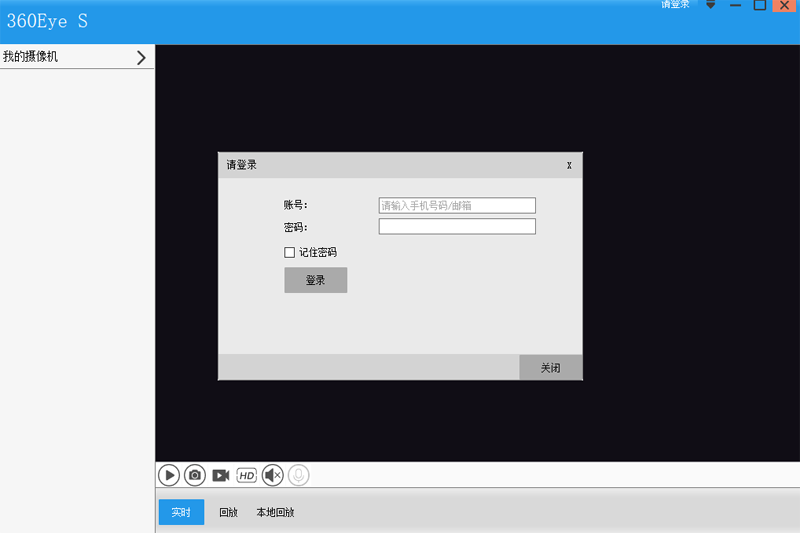Activate the microphone talk icon
The height and width of the screenshot is (533, 800).
click(299, 475)
